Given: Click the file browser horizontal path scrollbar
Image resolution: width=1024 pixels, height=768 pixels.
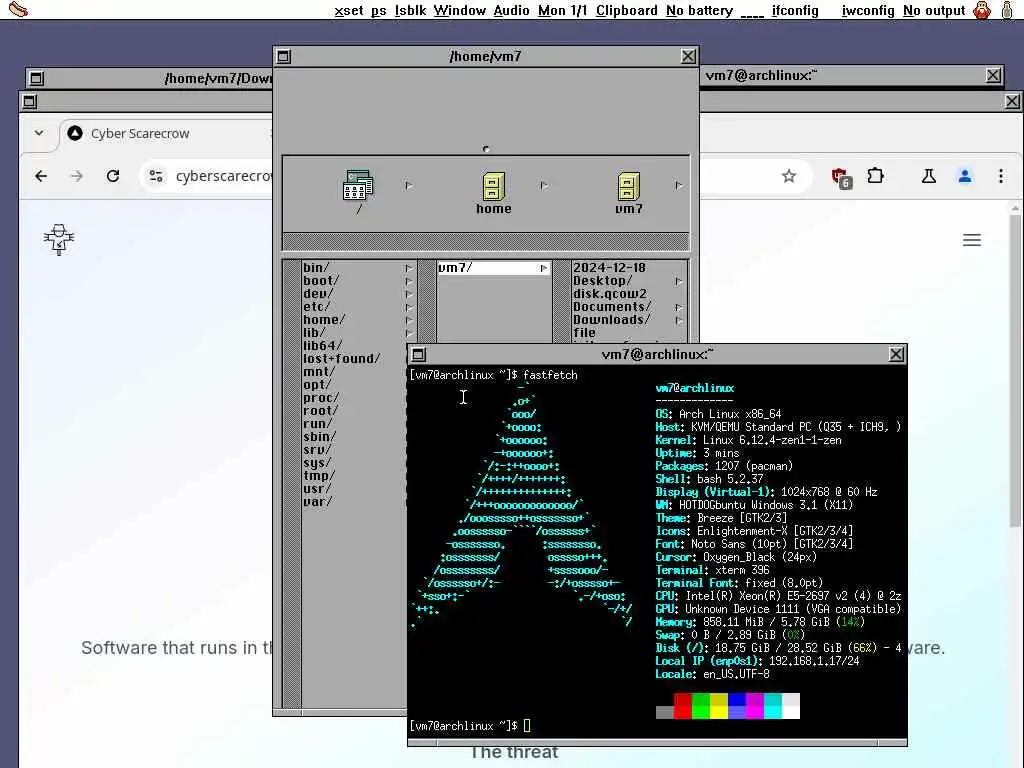Looking at the screenshot, I should coord(485,242).
